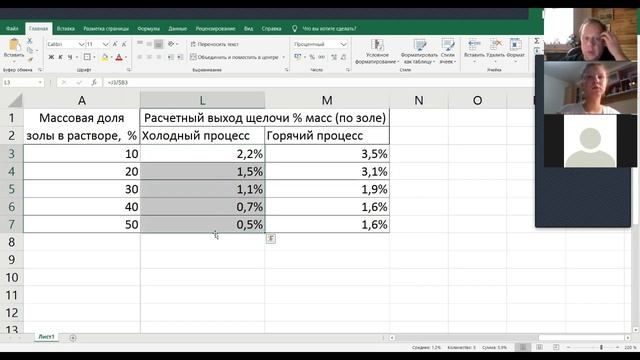Click the zoom in plus button
Viewport: 640px width, 360px height.
pyautogui.click(x=617, y=347)
